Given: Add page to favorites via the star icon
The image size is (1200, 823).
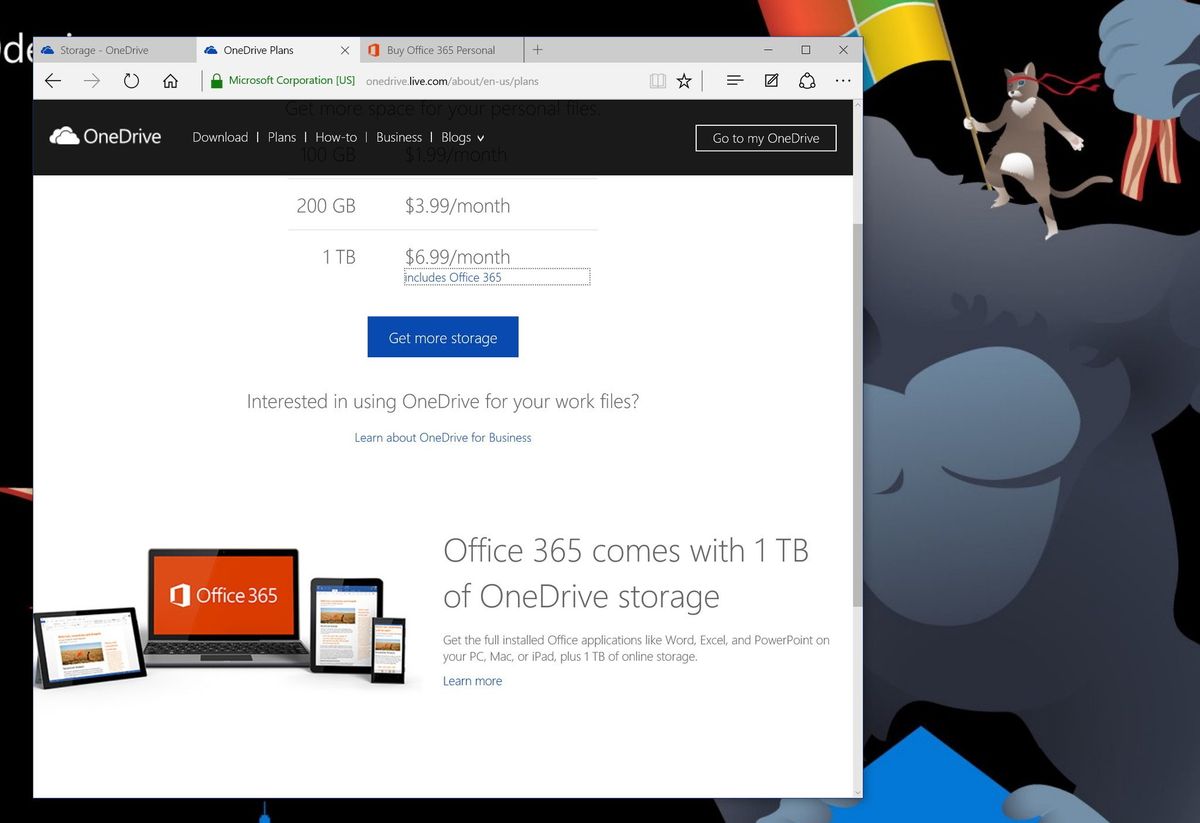Looking at the screenshot, I should coord(684,81).
